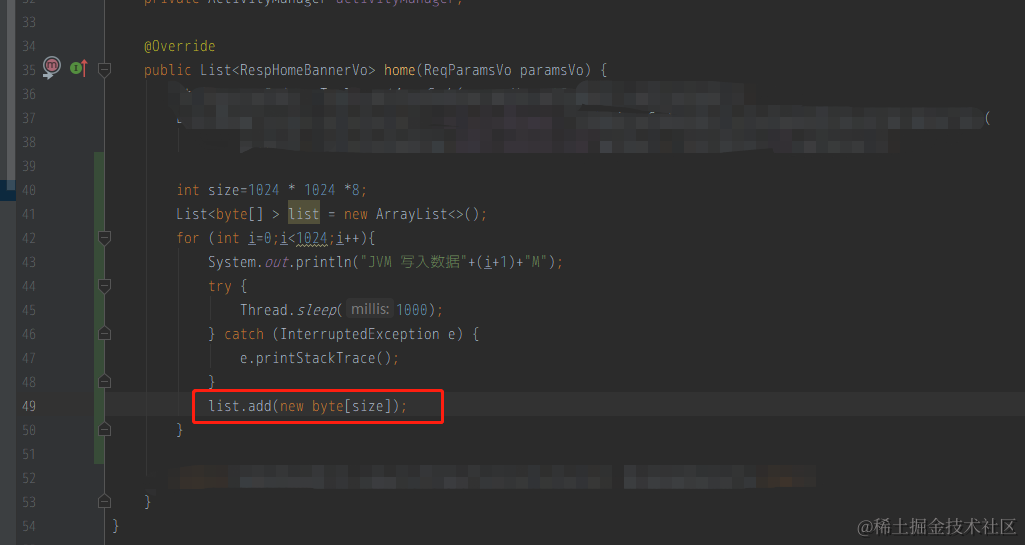Click the home method name
The width and height of the screenshot is (1025, 545).
pyautogui.click(x=399, y=70)
